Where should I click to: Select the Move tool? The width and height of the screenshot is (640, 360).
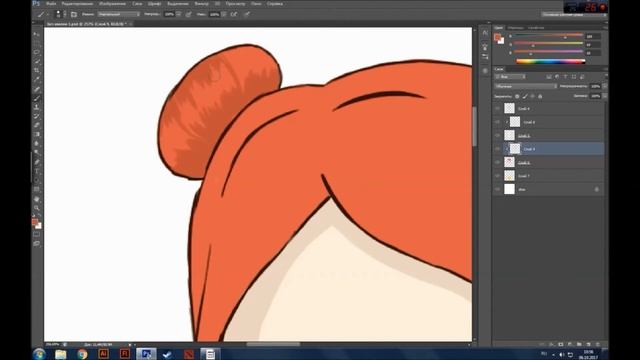tap(37, 34)
